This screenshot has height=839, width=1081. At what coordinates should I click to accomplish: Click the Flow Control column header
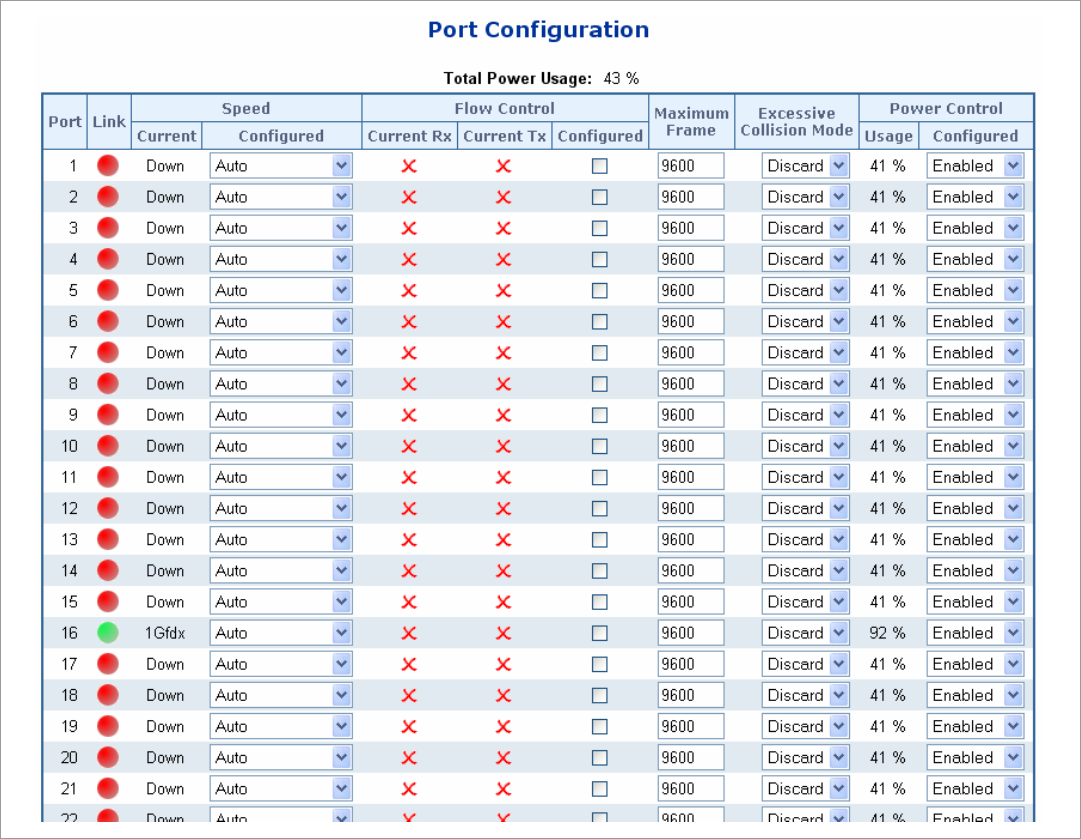click(x=504, y=108)
